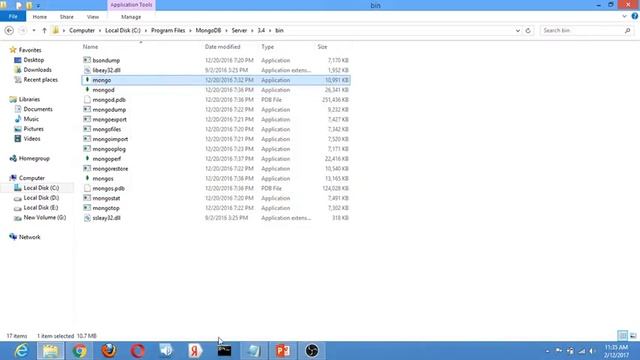Expand the chevron after Program Files

[190, 31]
